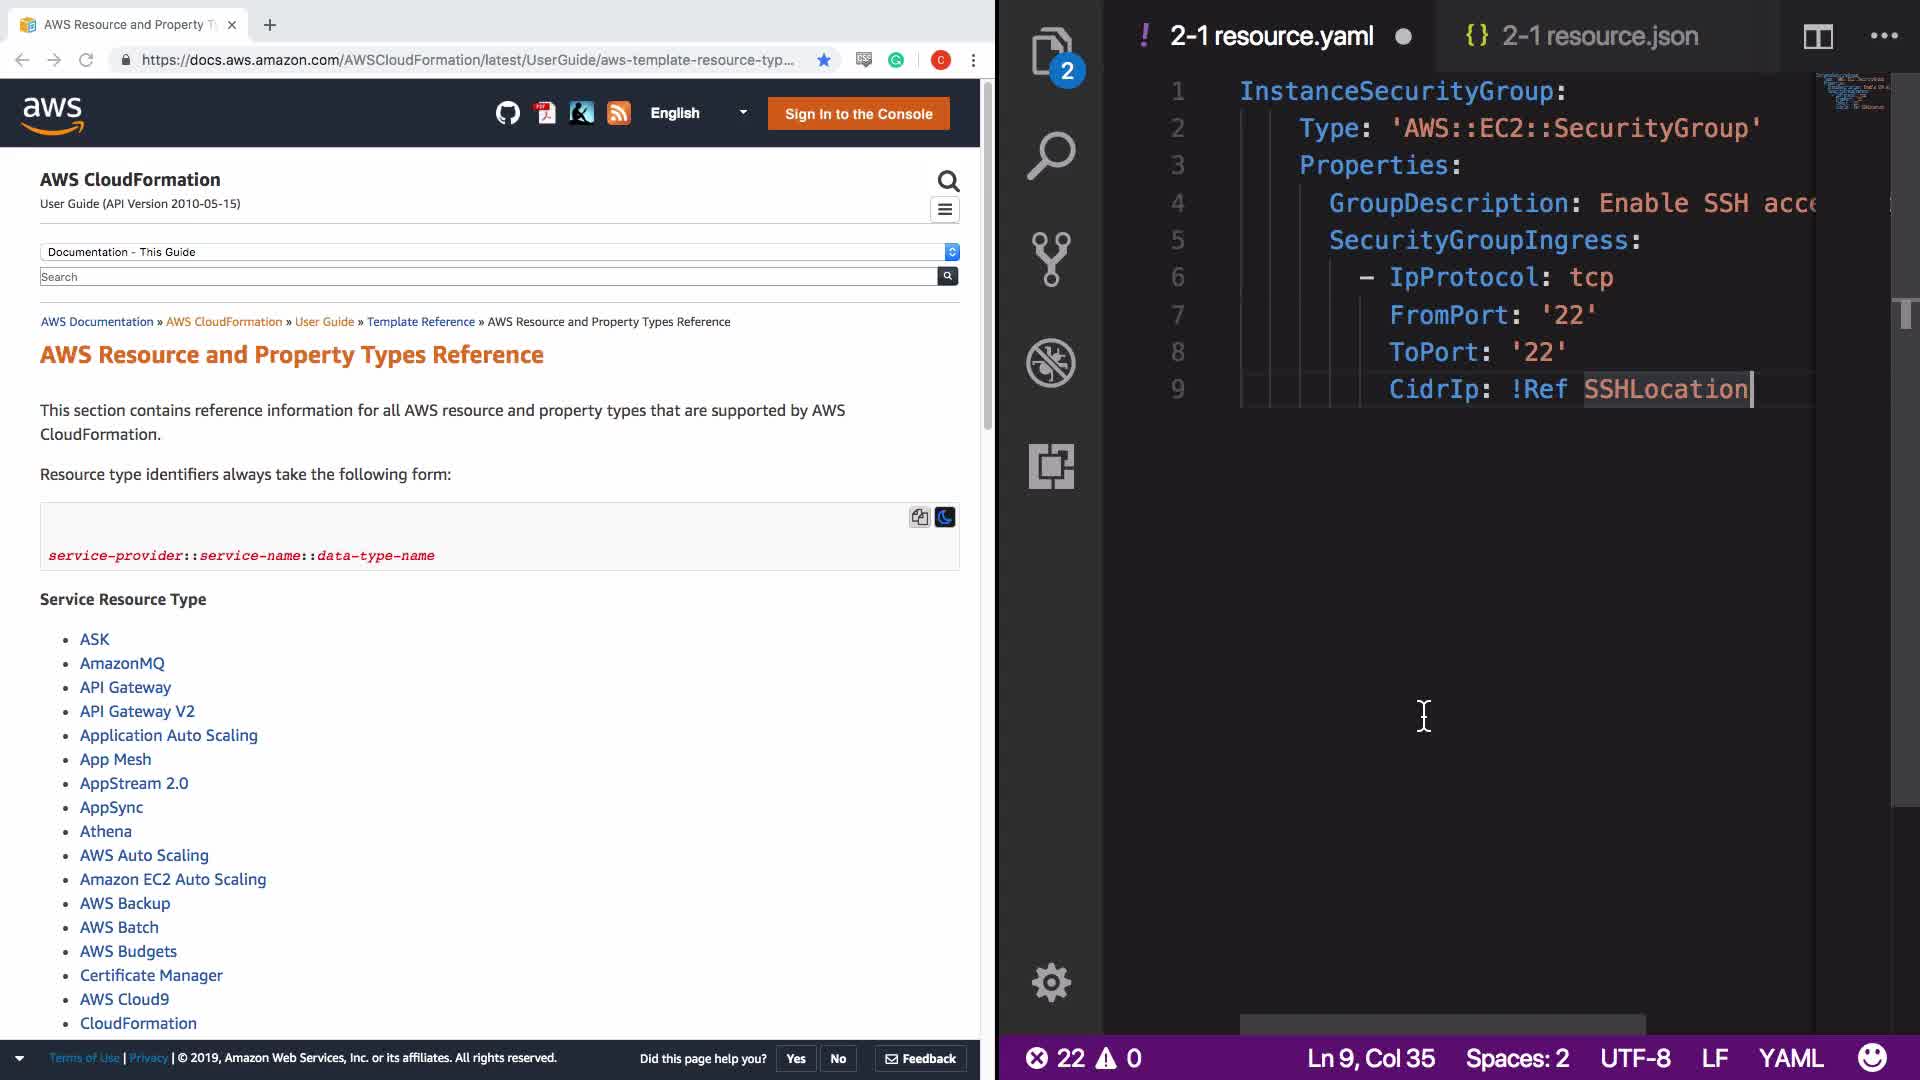
Task: Open the Extensions view icon
Action: [1050, 466]
